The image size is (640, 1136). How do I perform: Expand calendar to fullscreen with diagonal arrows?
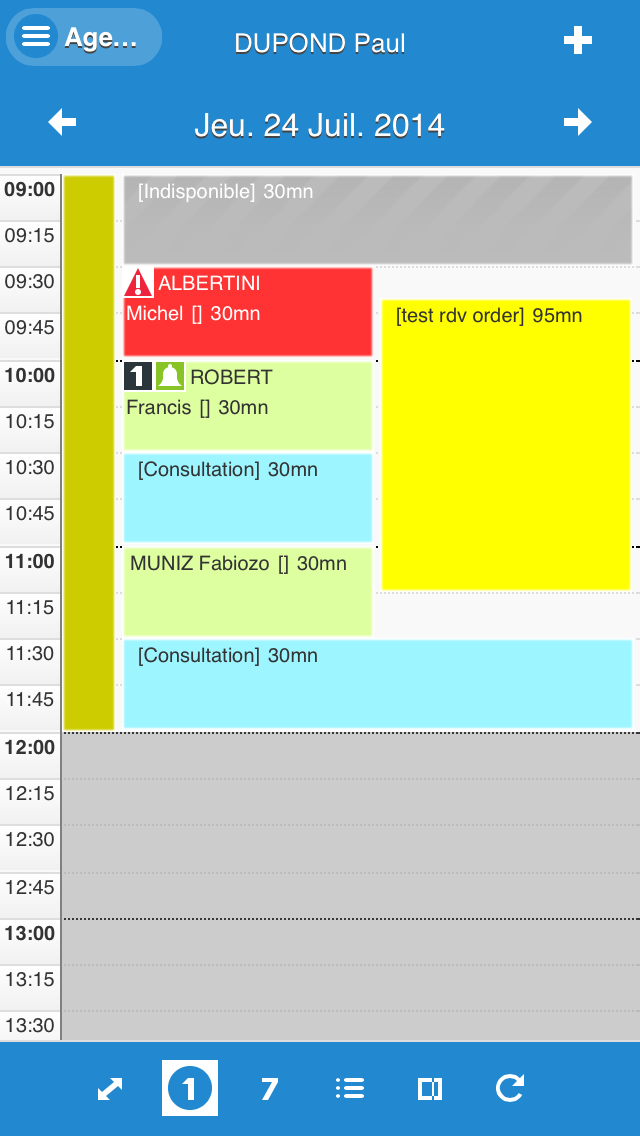click(110, 1089)
